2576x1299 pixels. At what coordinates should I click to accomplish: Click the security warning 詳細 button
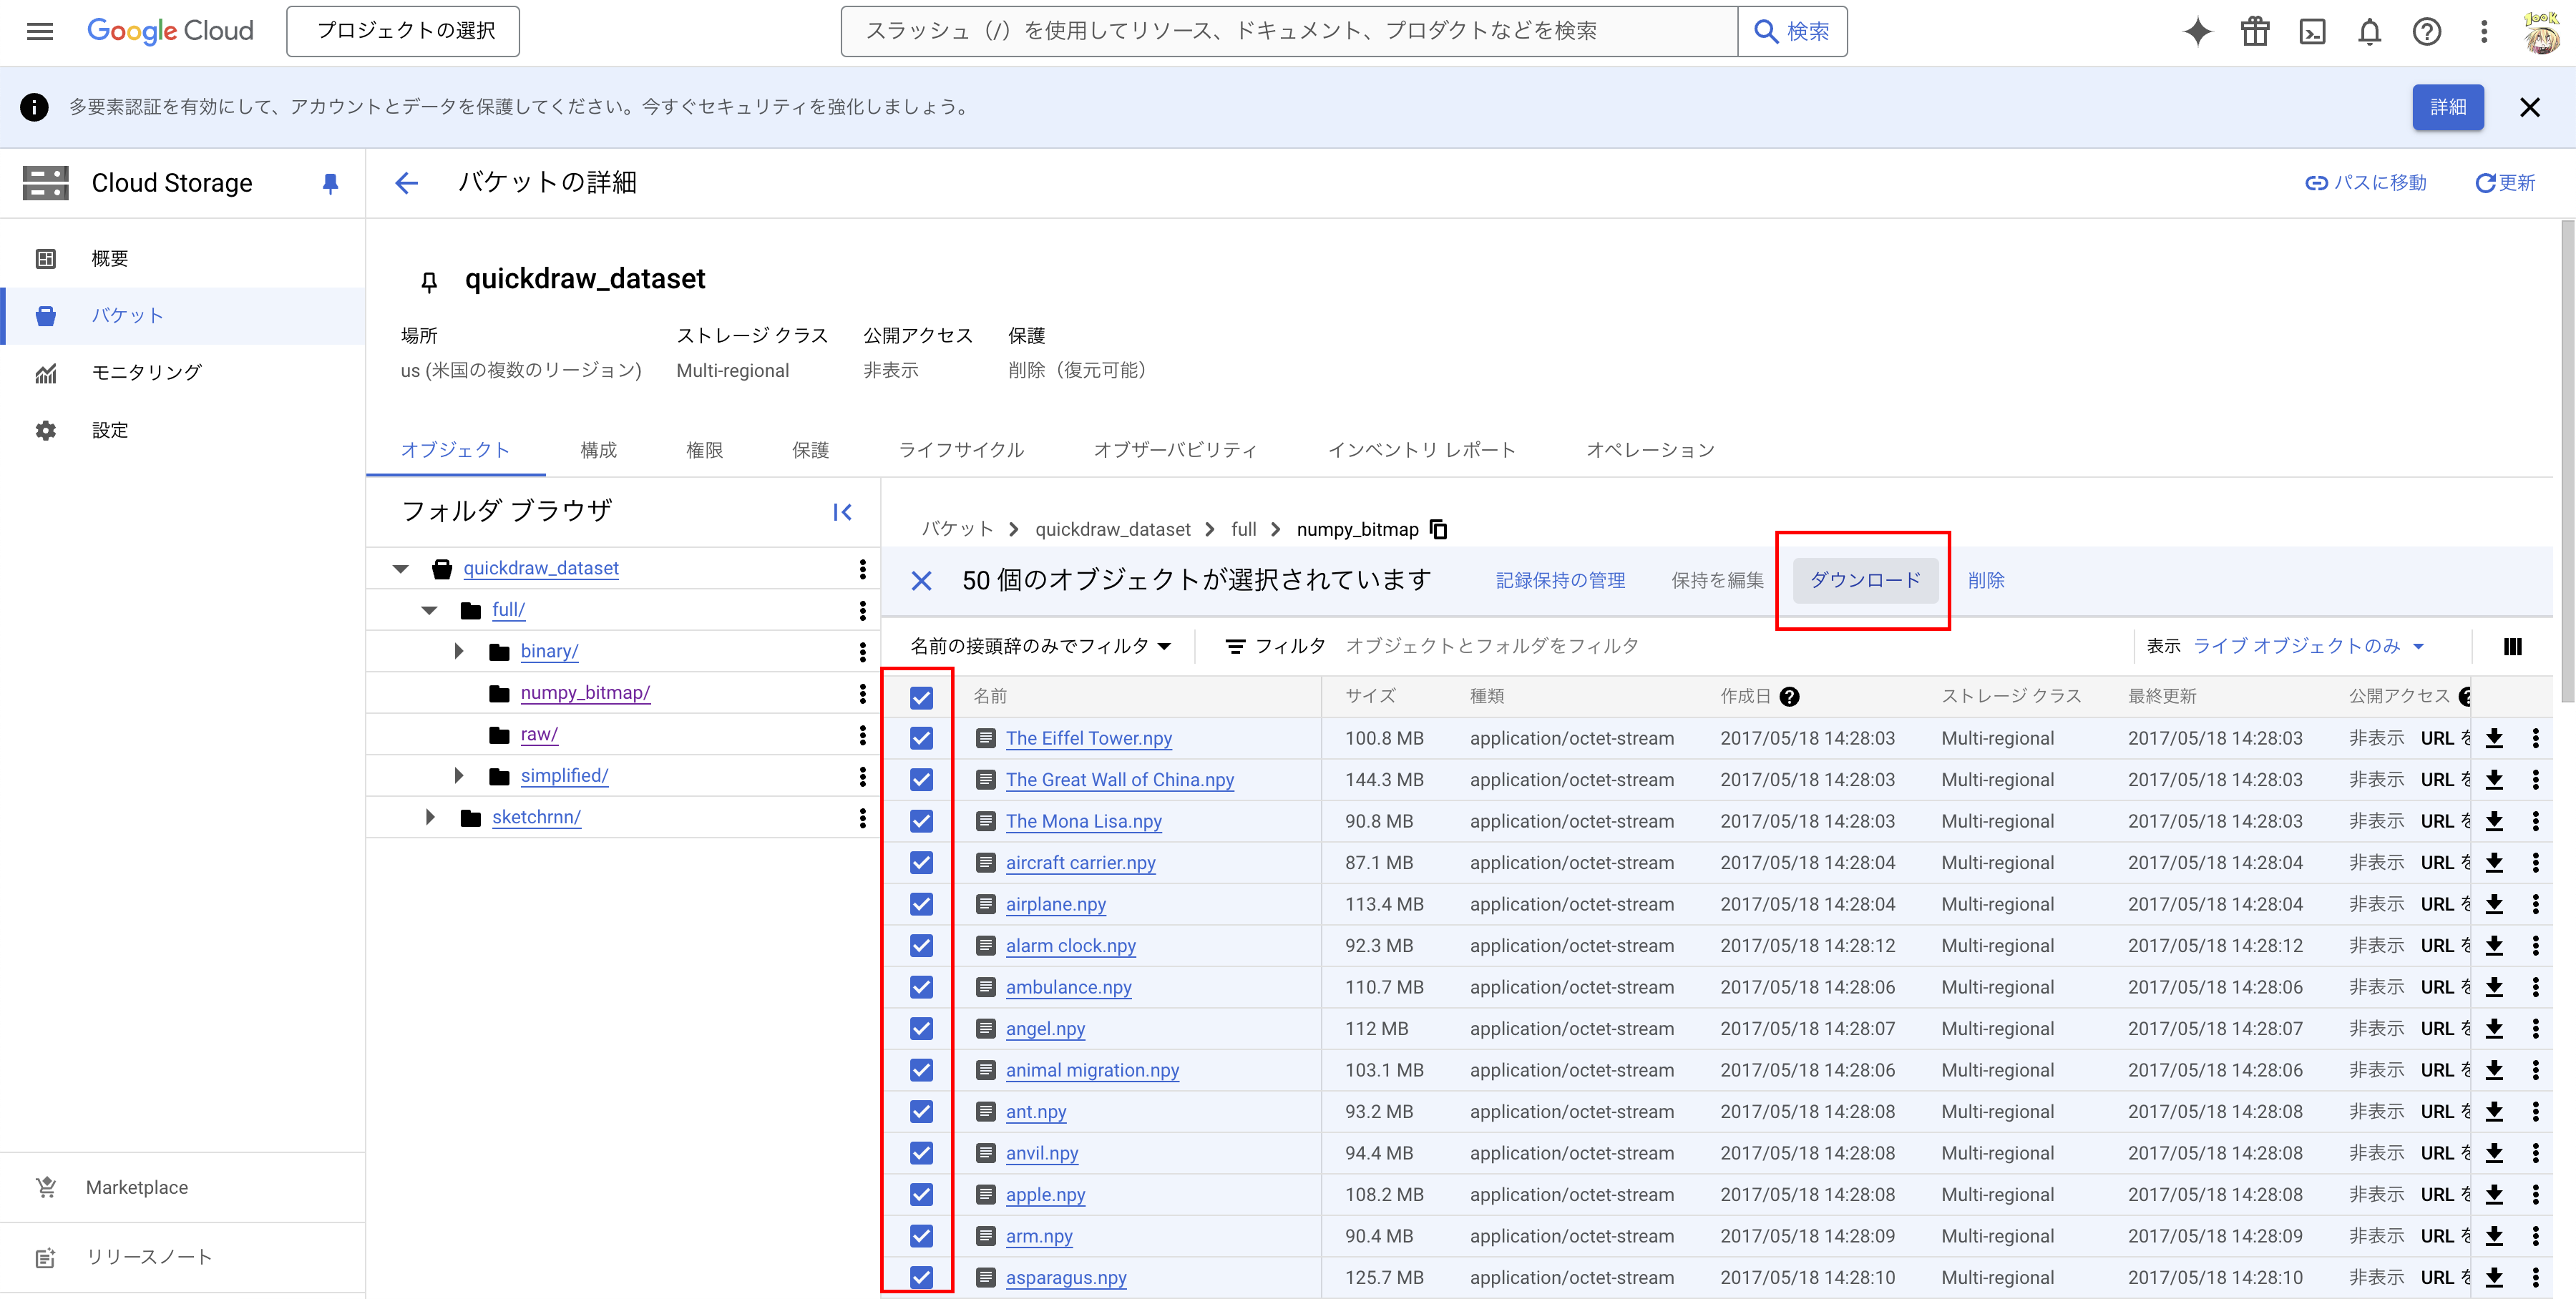(x=2447, y=107)
